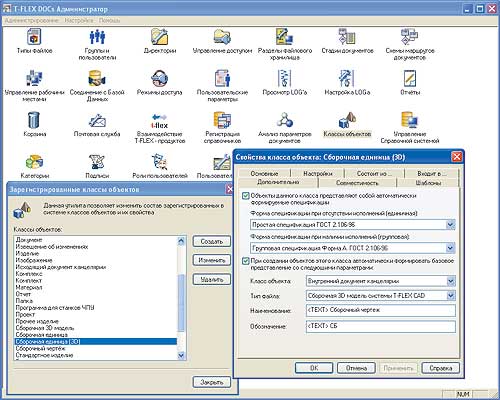Confirm with the OK button

point(314,368)
